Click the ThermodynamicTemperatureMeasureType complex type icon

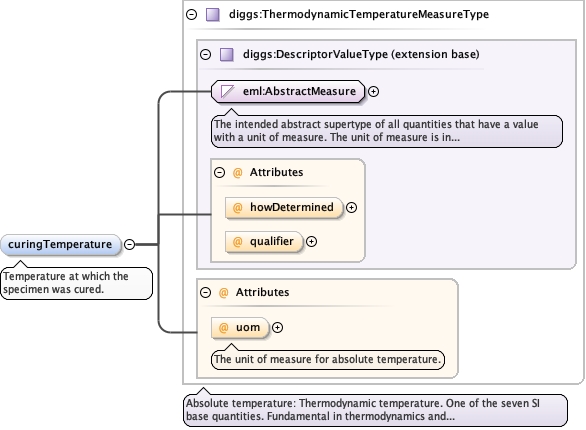click(x=213, y=15)
